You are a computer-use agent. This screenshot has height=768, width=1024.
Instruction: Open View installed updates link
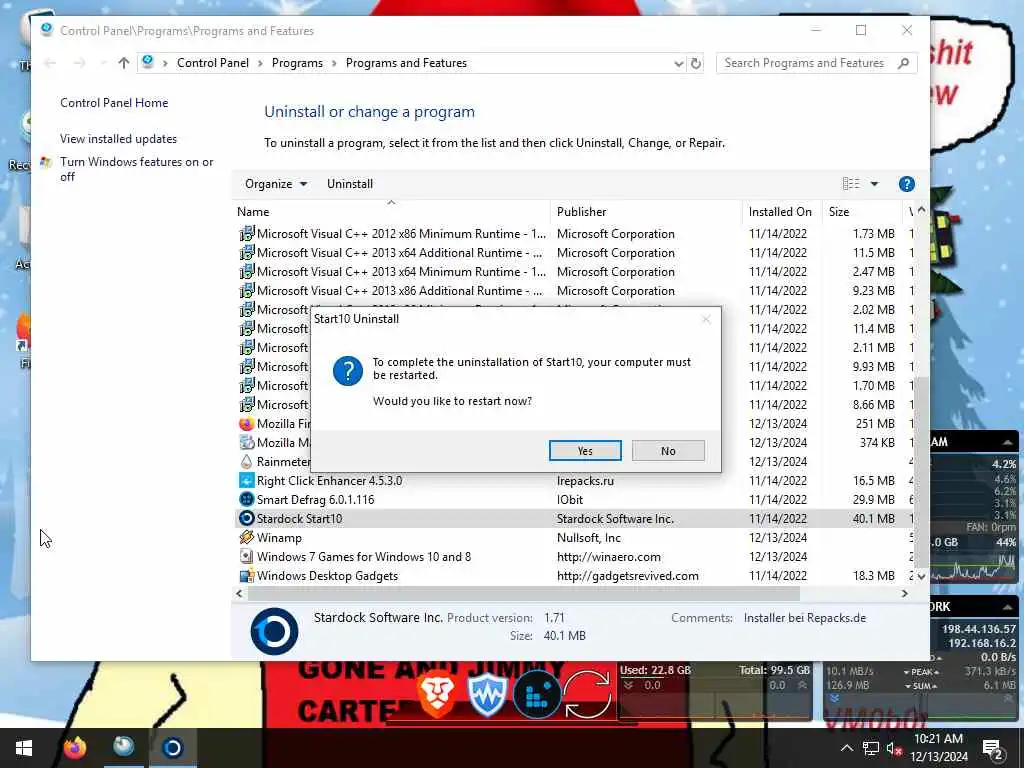(118, 138)
